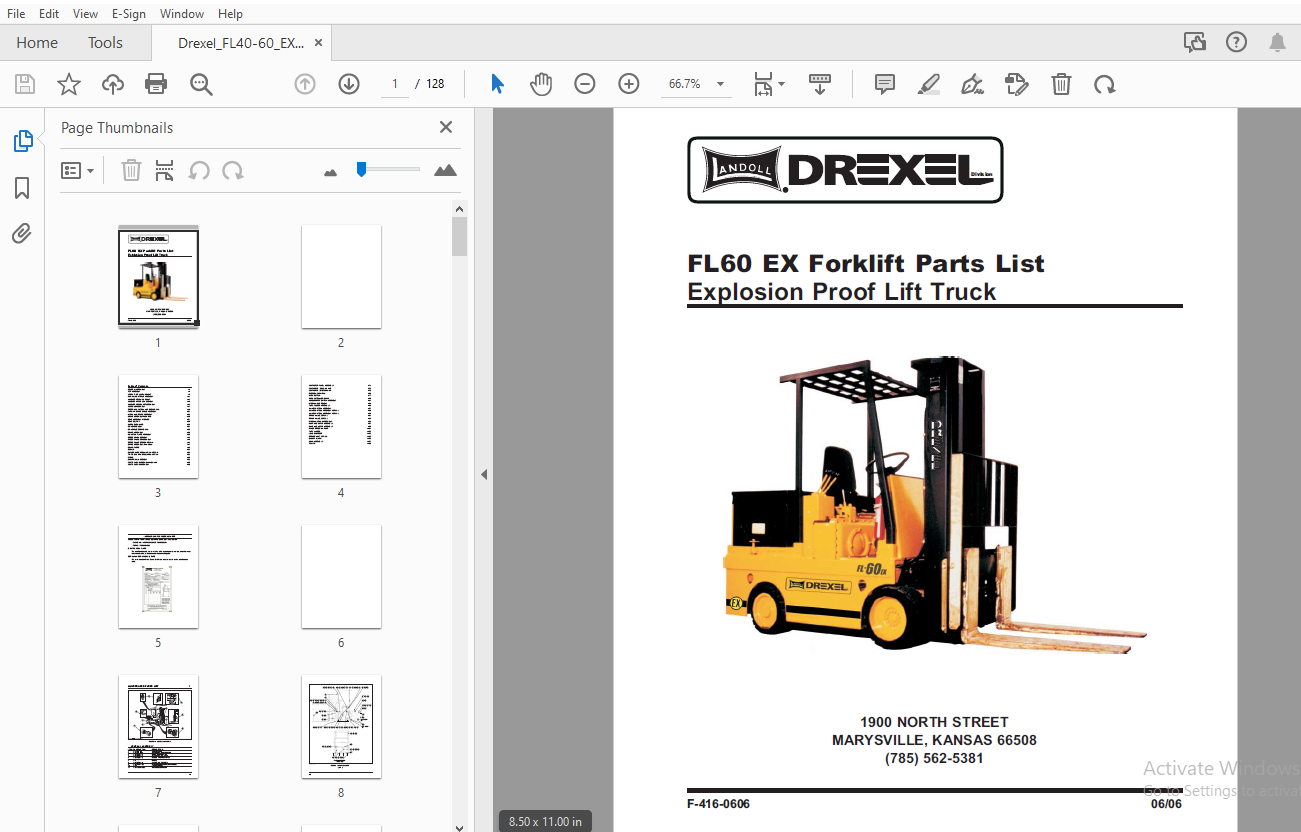Click the Edit PDF tool icon
This screenshot has width=1301, height=832.
(1017, 84)
